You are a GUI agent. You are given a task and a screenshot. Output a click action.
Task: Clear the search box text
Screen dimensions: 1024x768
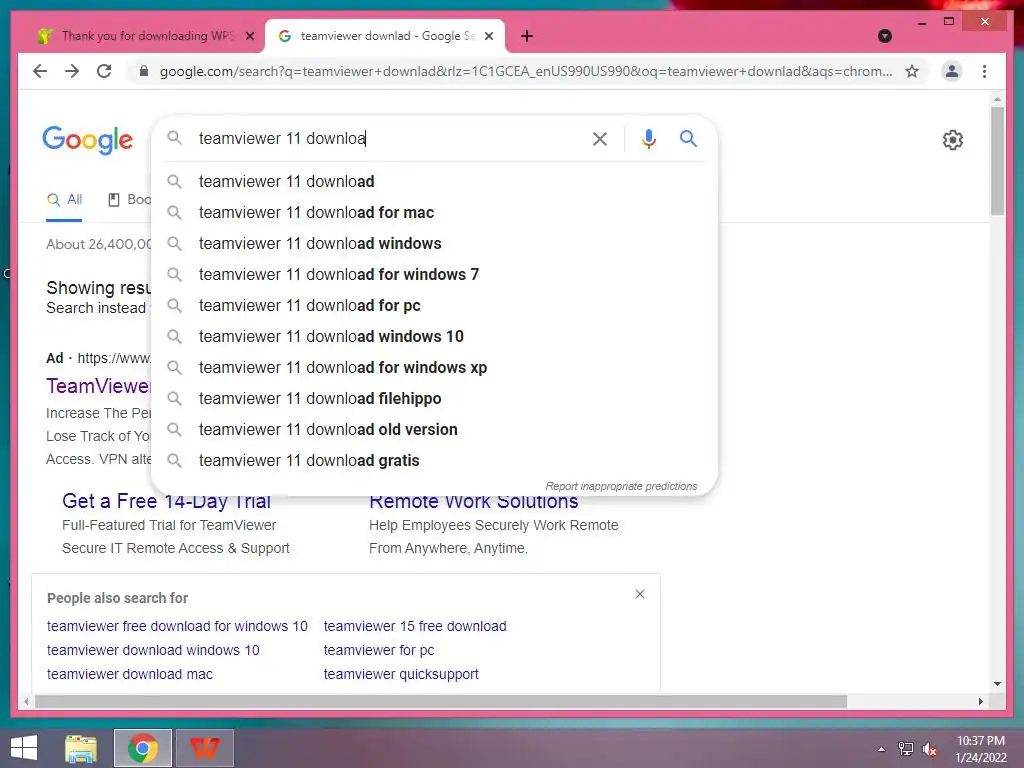coord(600,138)
